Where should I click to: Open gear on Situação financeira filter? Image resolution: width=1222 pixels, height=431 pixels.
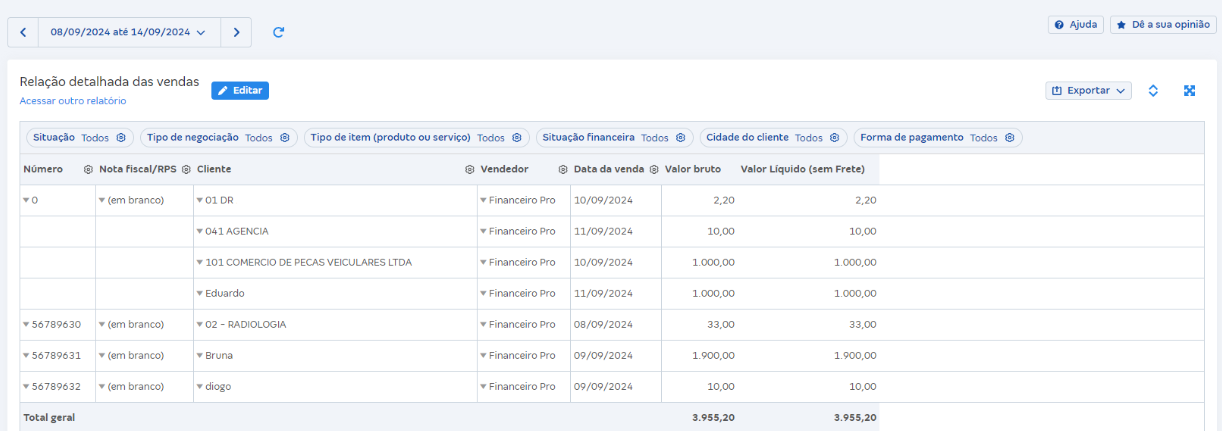coord(680,138)
